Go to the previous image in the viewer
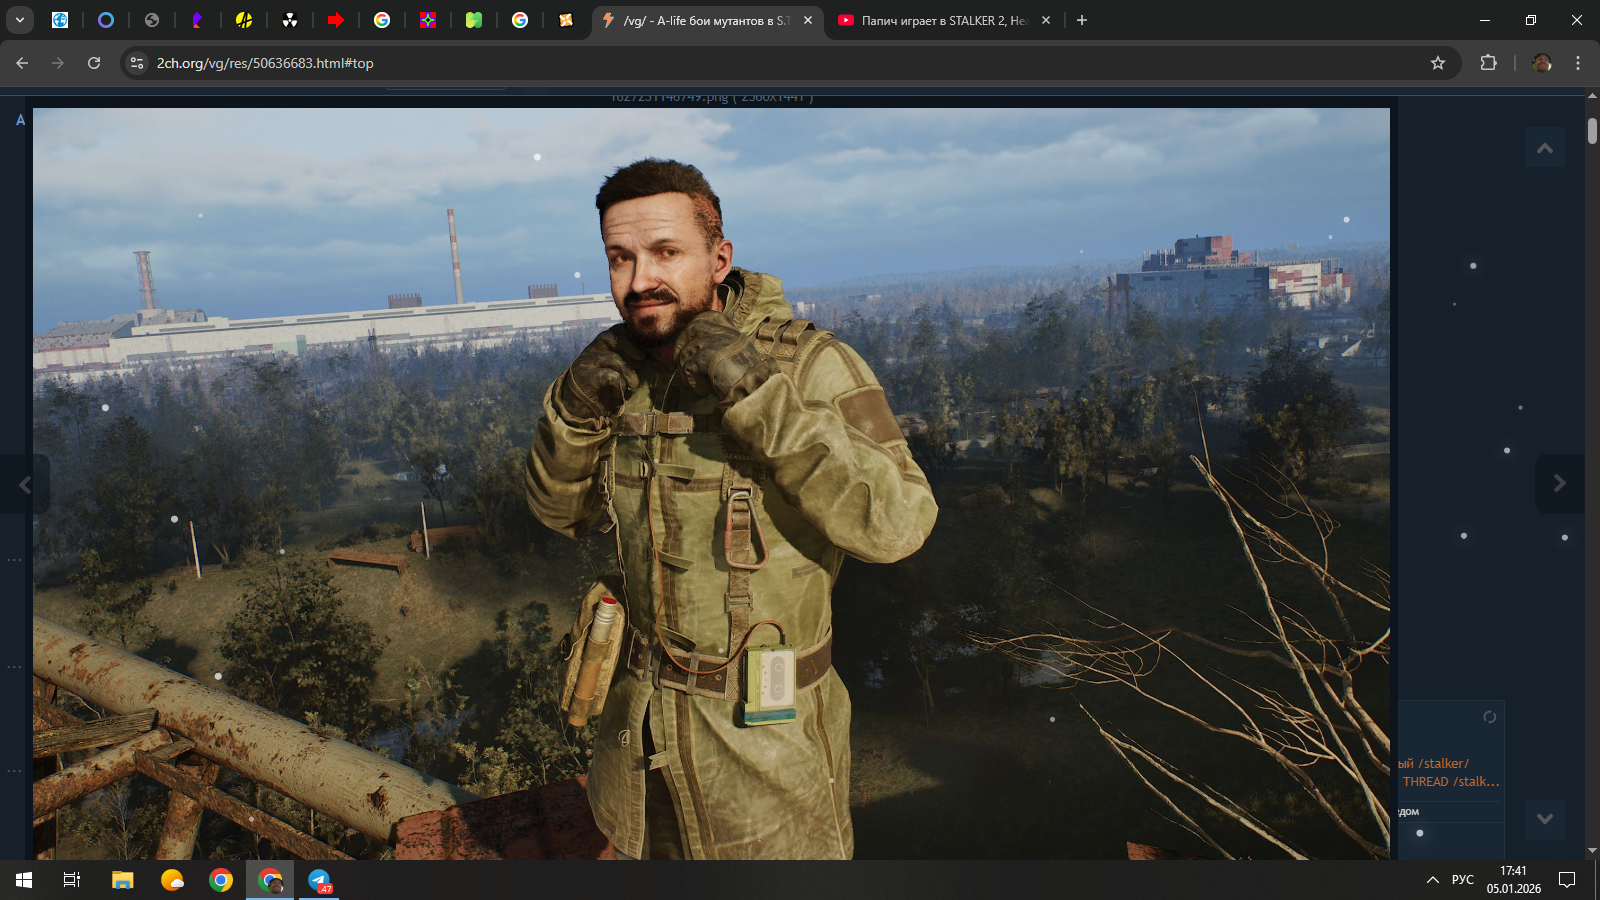1600x900 pixels. click(x=25, y=485)
